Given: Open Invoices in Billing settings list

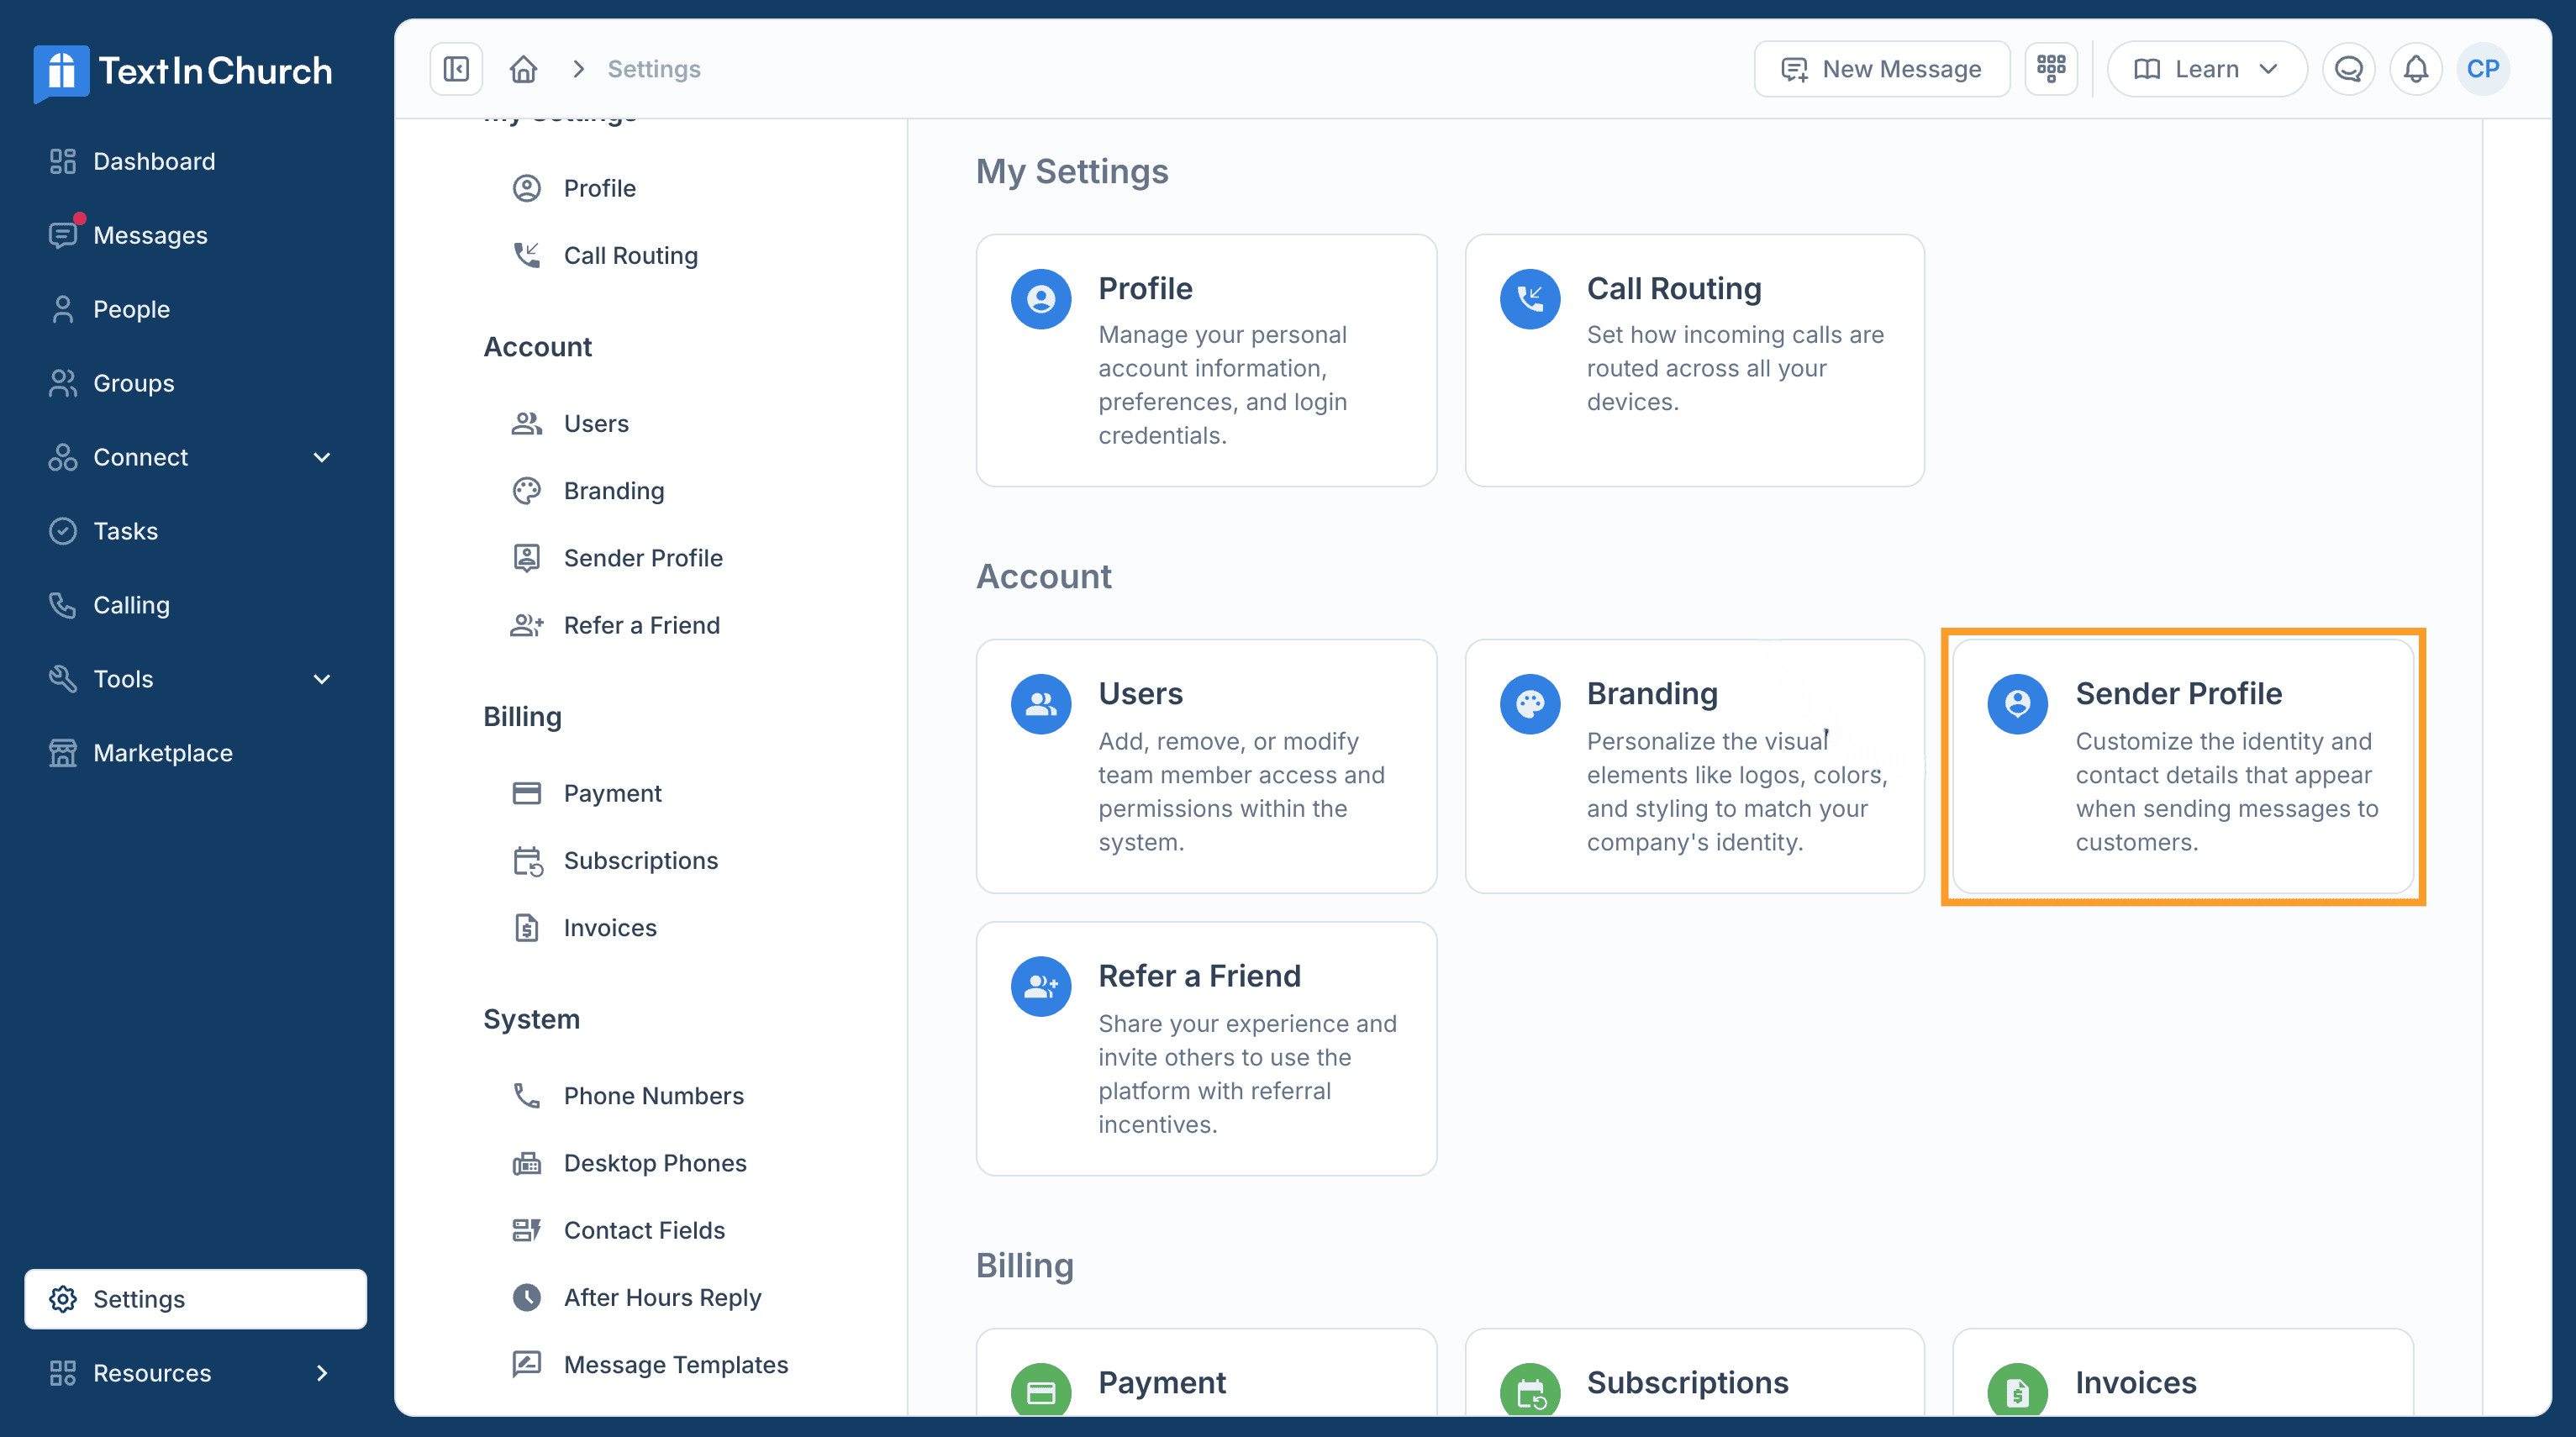Looking at the screenshot, I should (584, 928).
